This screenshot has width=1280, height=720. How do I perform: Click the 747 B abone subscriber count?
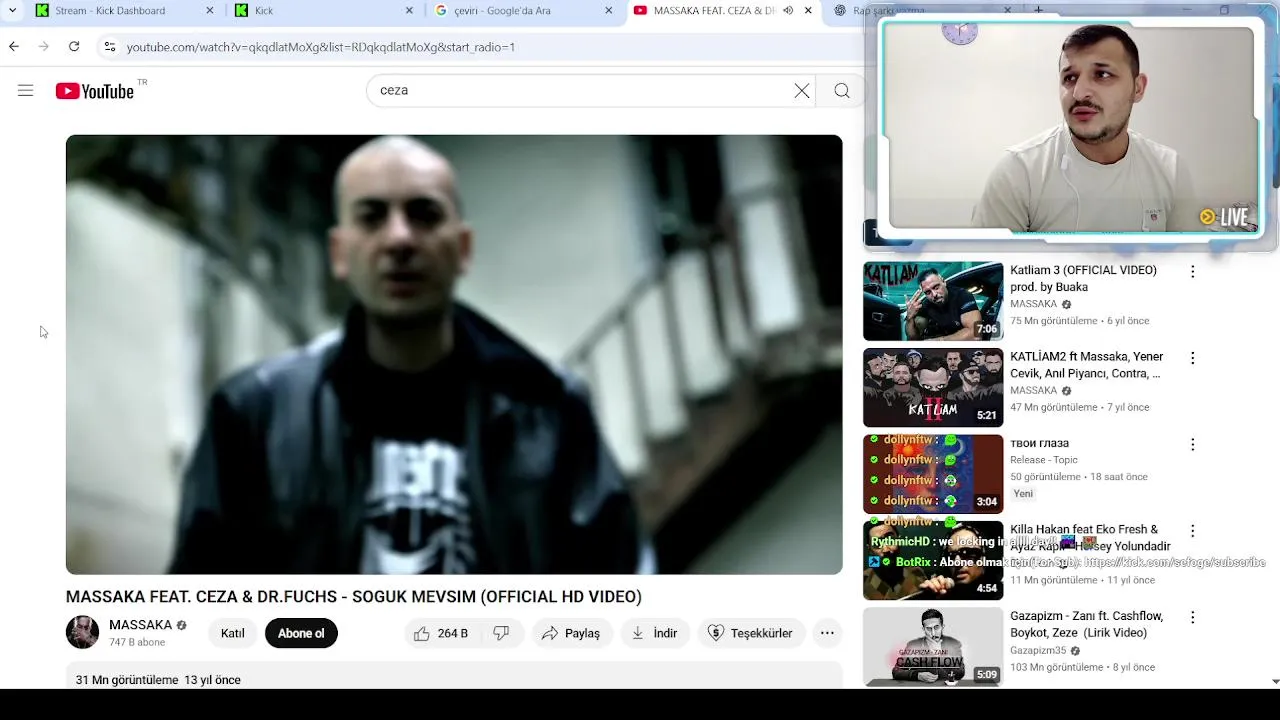point(137,643)
